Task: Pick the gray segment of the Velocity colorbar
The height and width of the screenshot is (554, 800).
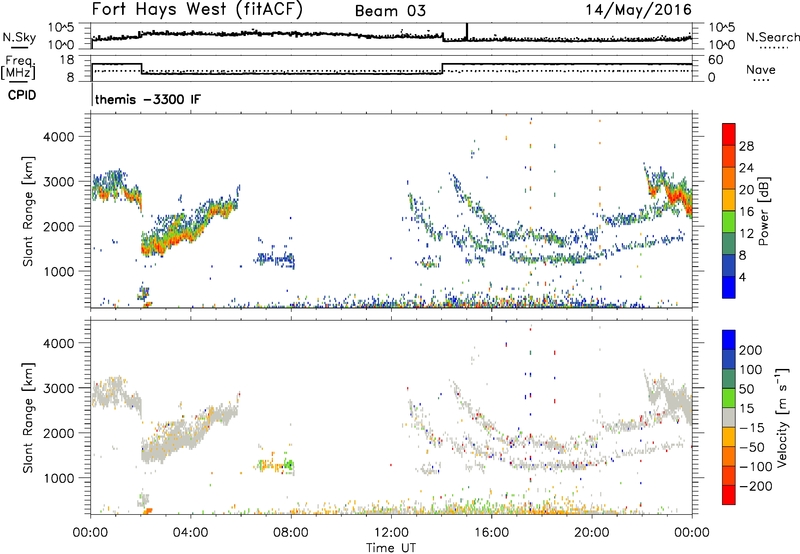Action: [x=729, y=417]
